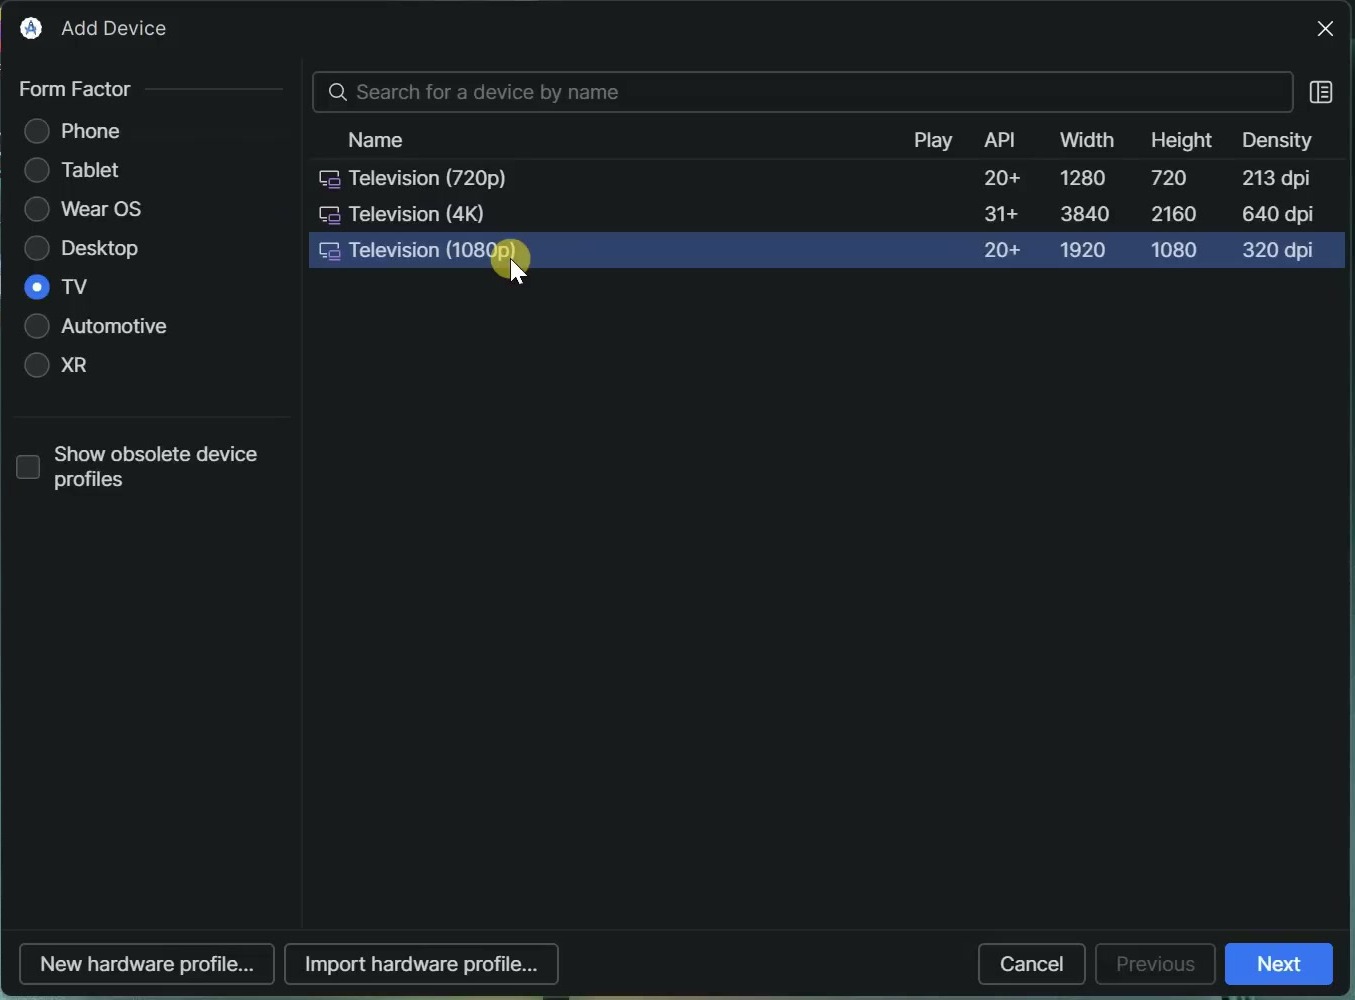1355x1000 pixels.
Task: Click the Television (4K) device icon
Action: (330, 217)
